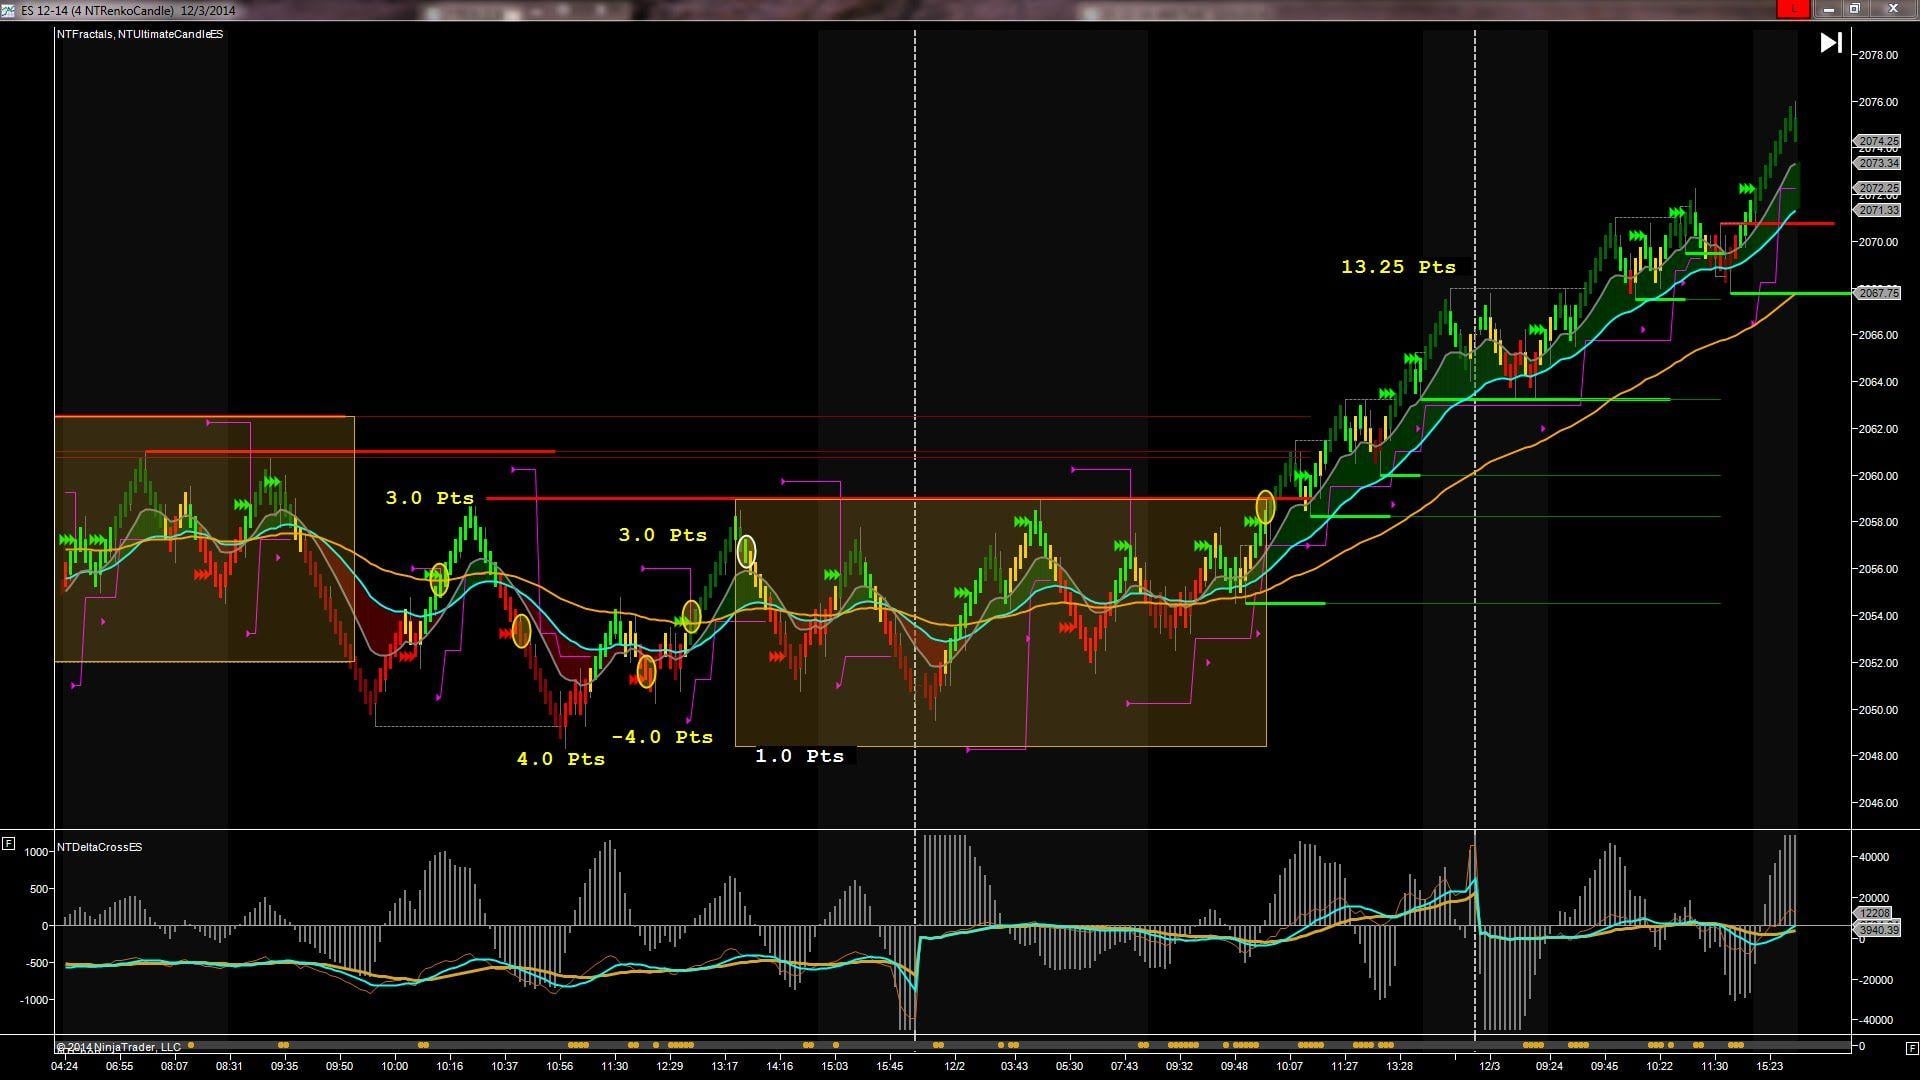Minimize the ES 12-14 chart window
Screen dimensions: 1920x1080
coord(1828,9)
